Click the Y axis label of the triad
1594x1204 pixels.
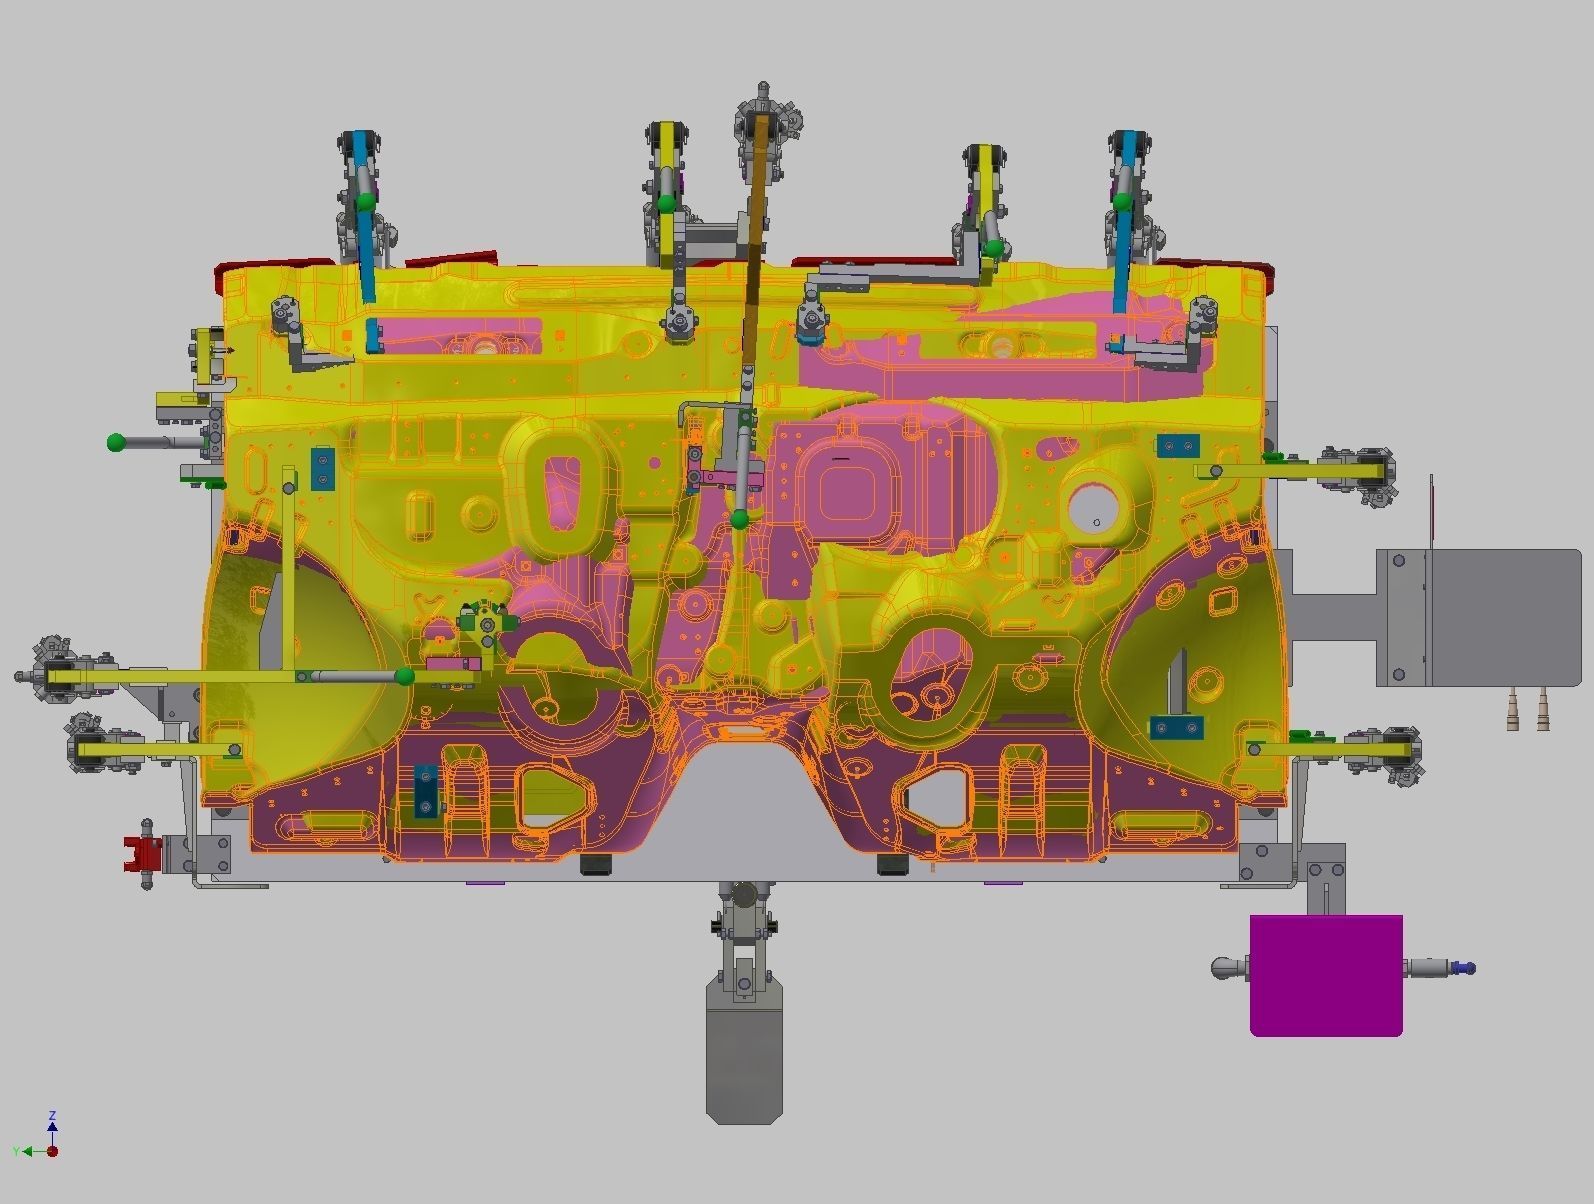click(16, 1152)
